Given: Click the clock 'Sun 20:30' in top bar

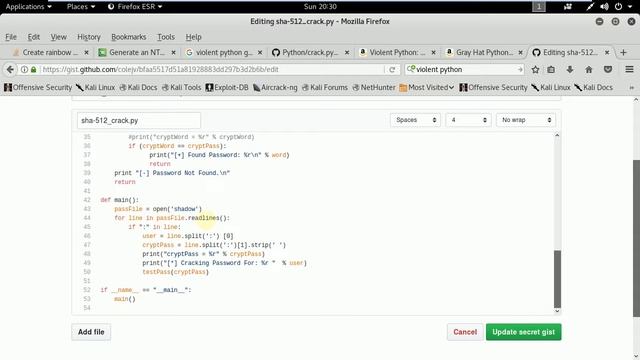Looking at the screenshot, I should tap(320, 7).
